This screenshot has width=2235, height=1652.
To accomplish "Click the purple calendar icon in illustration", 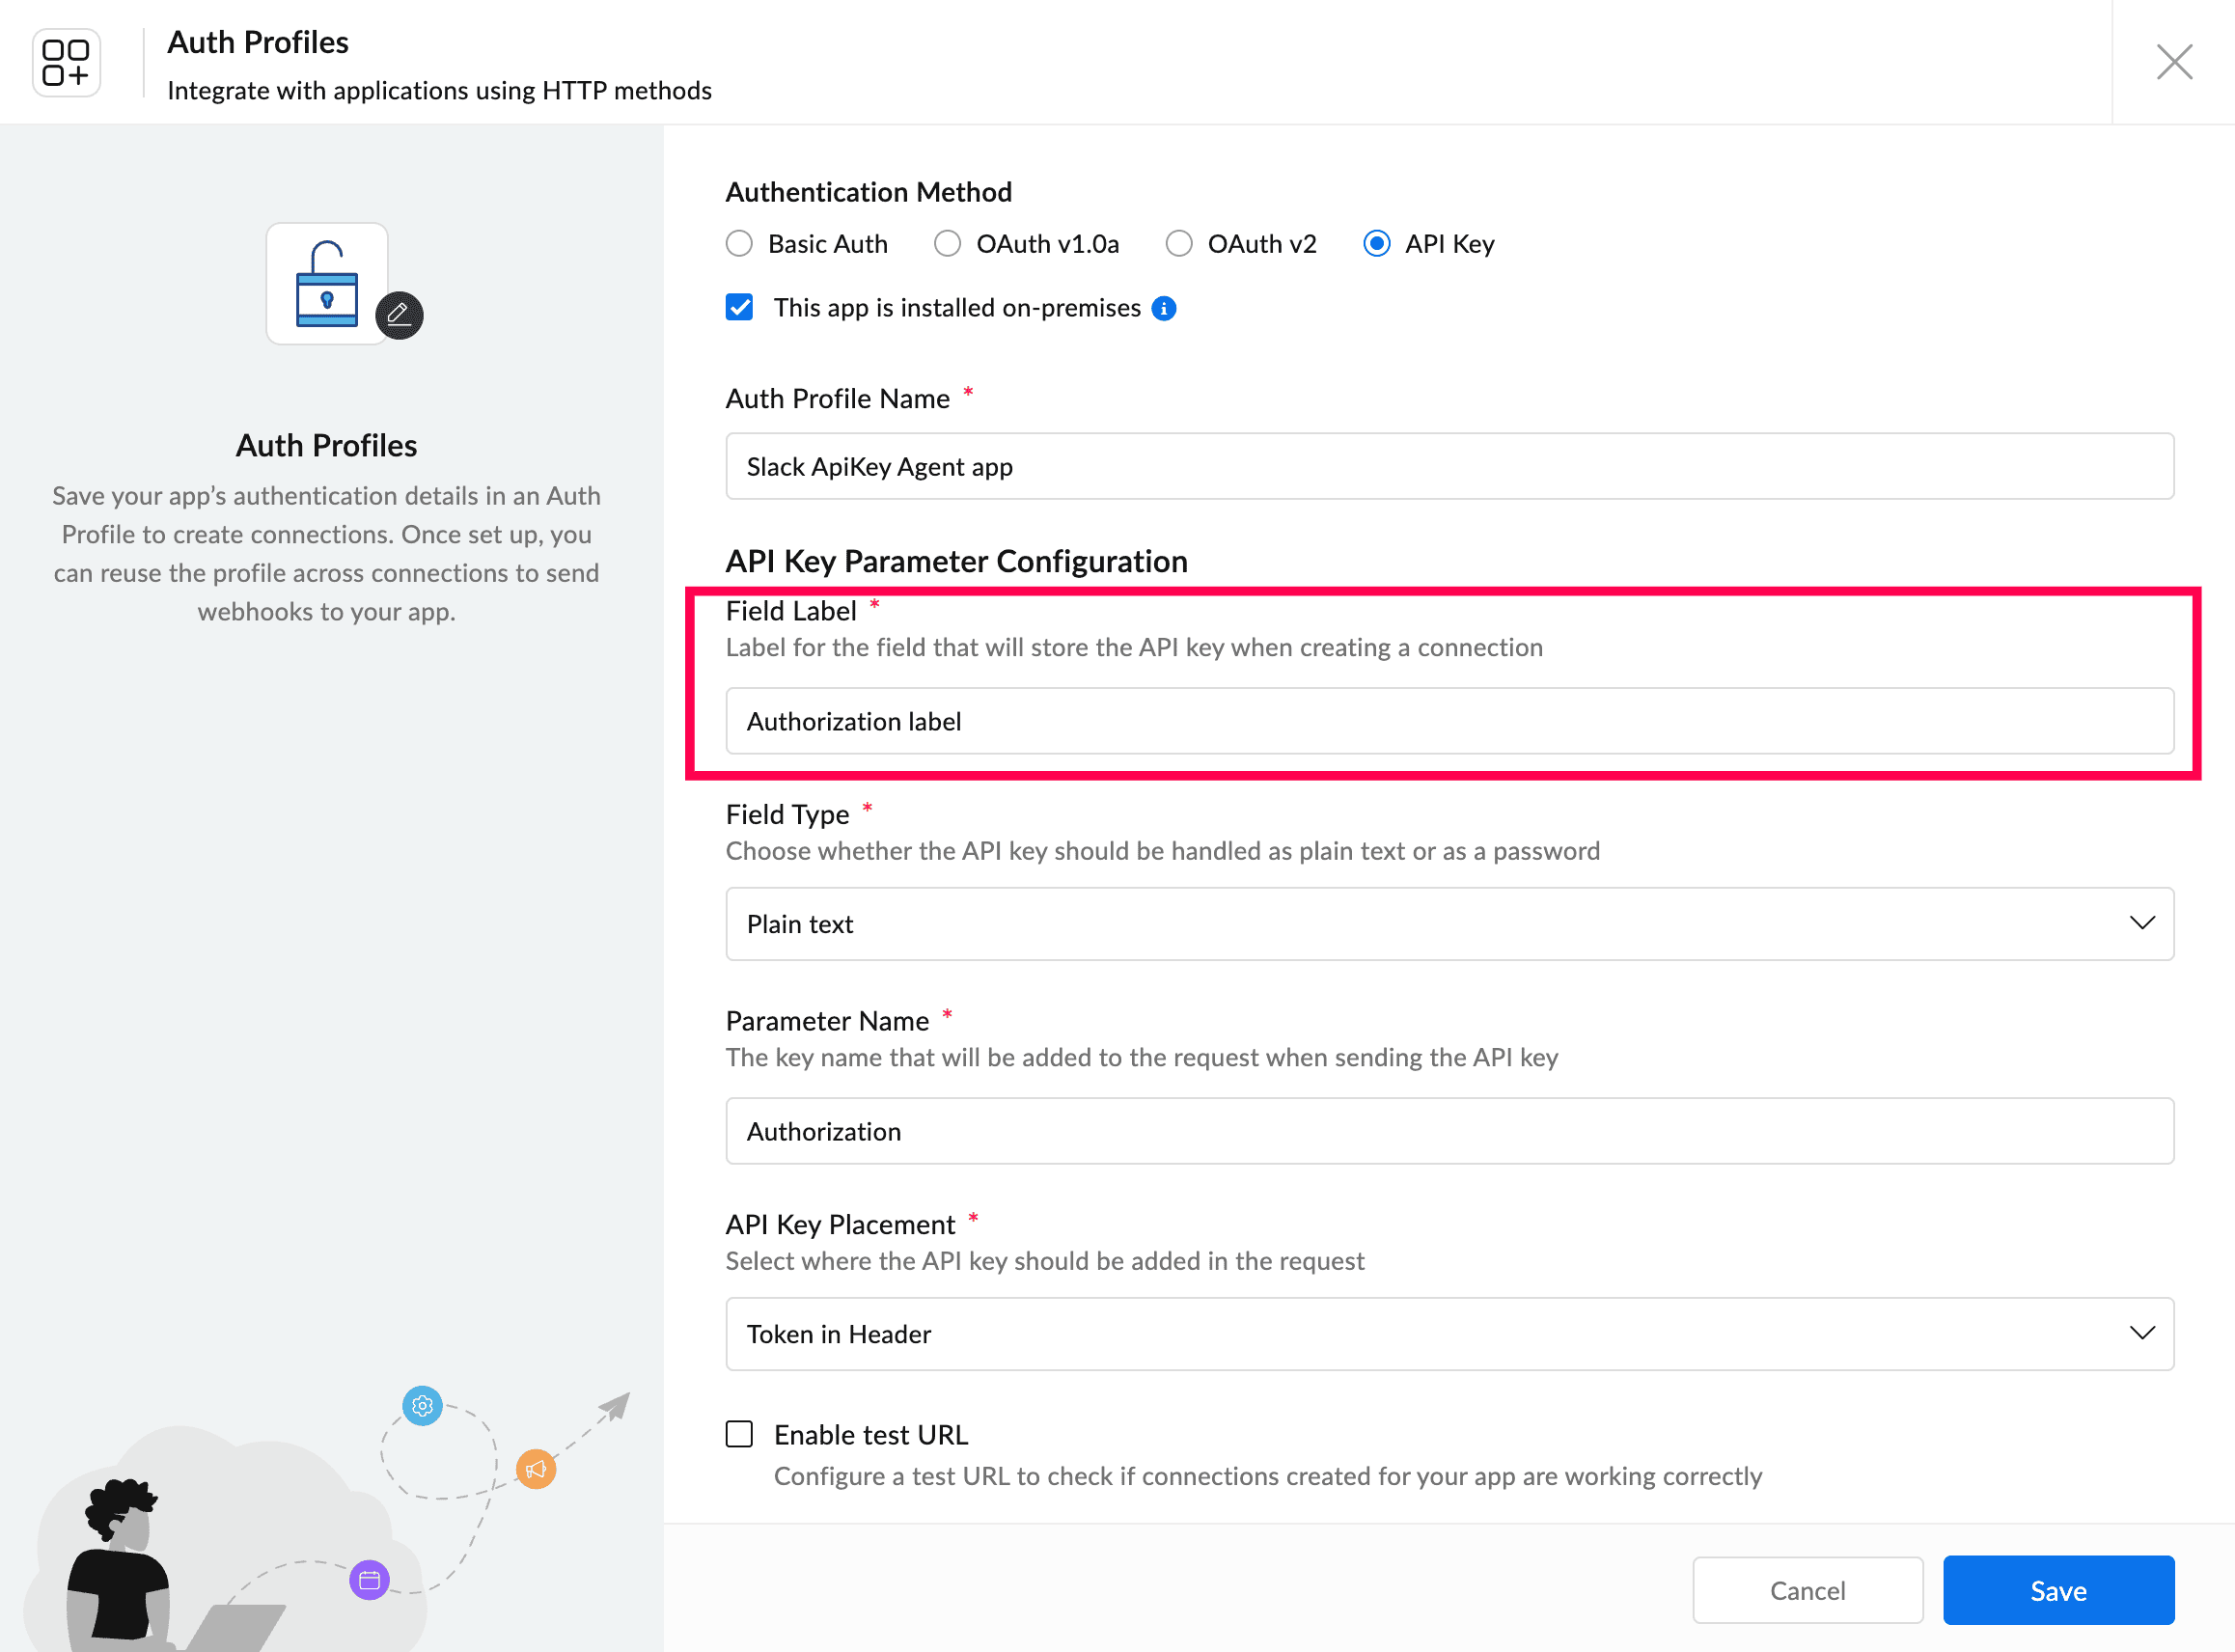I will click(x=369, y=1580).
